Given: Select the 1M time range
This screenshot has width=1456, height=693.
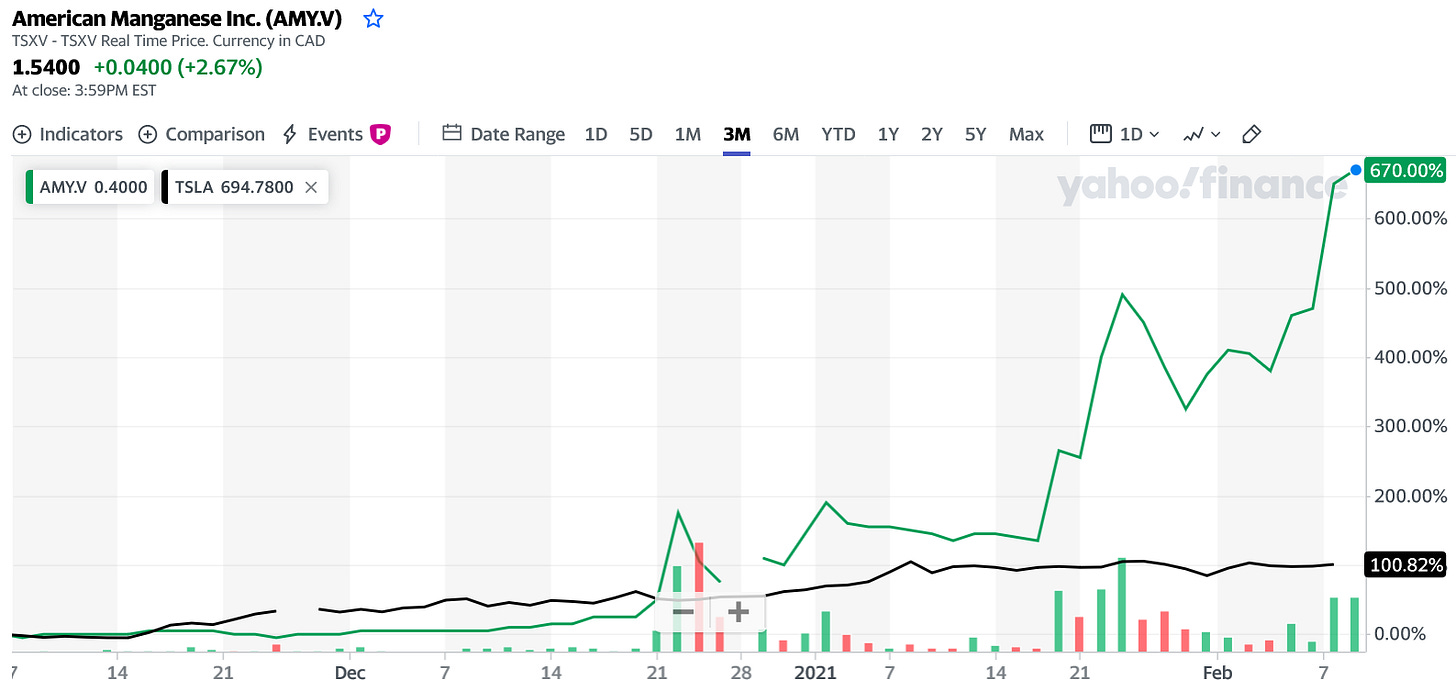Looking at the screenshot, I should point(688,134).
